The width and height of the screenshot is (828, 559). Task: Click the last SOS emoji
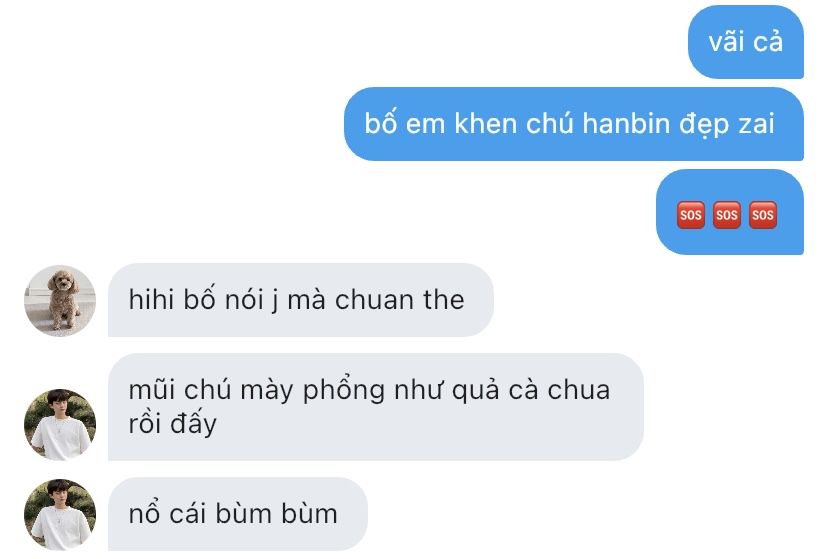point(763,214)
